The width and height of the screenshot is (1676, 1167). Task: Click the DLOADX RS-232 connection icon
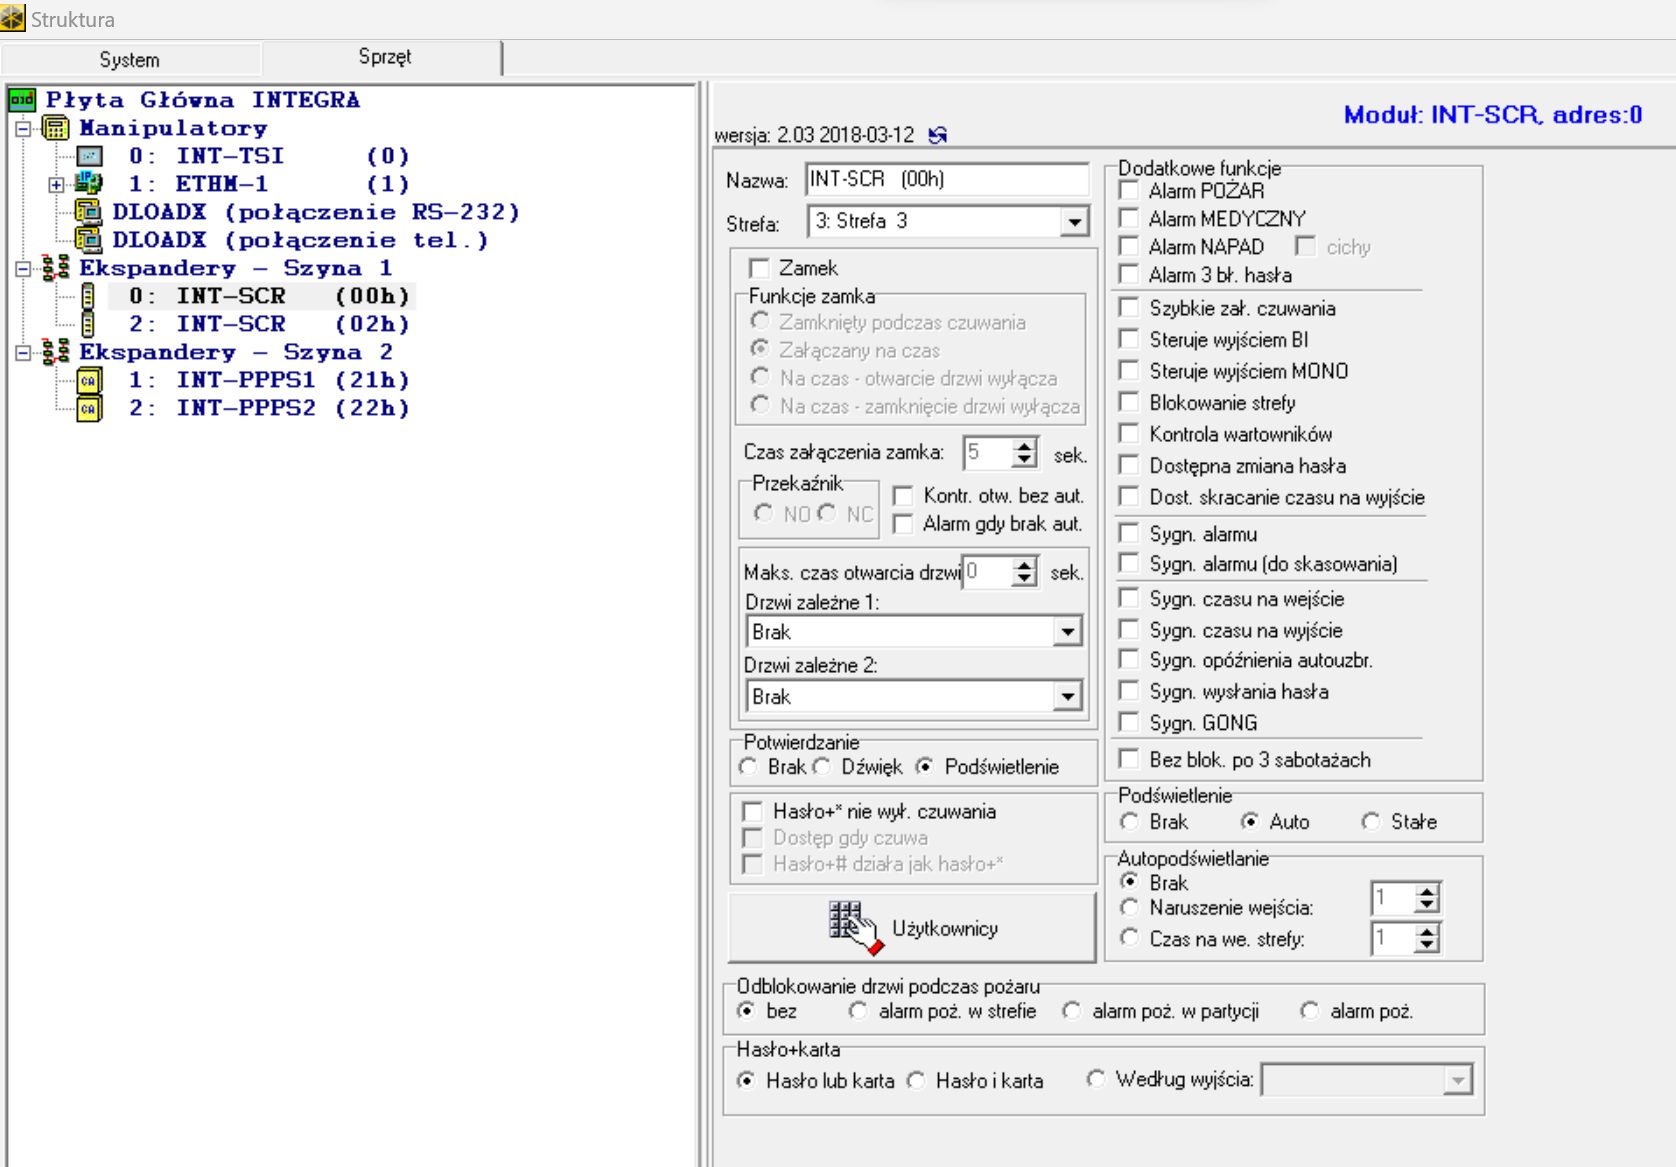[x=89, y=212]
